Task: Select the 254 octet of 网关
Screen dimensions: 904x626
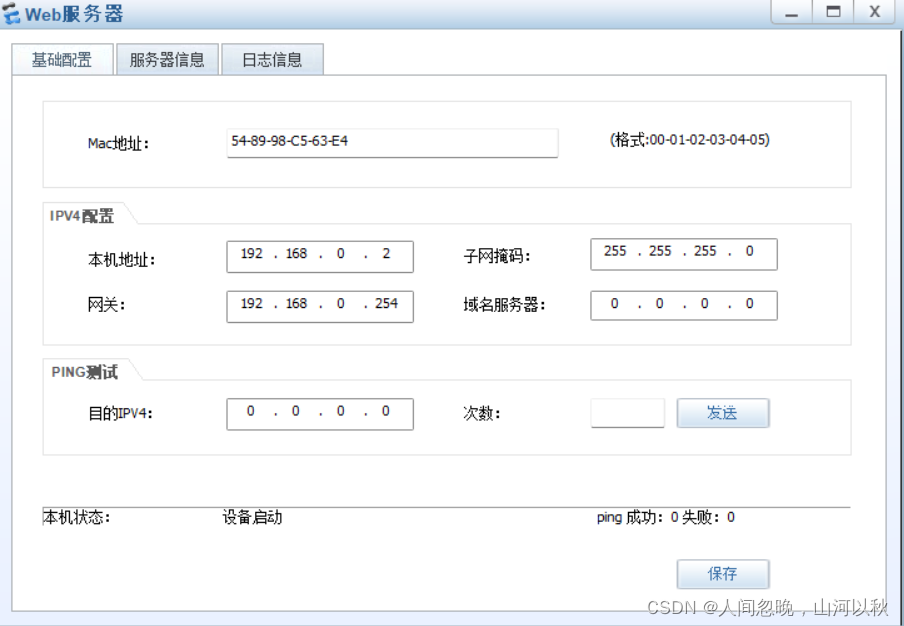Action: pos(386,304)
